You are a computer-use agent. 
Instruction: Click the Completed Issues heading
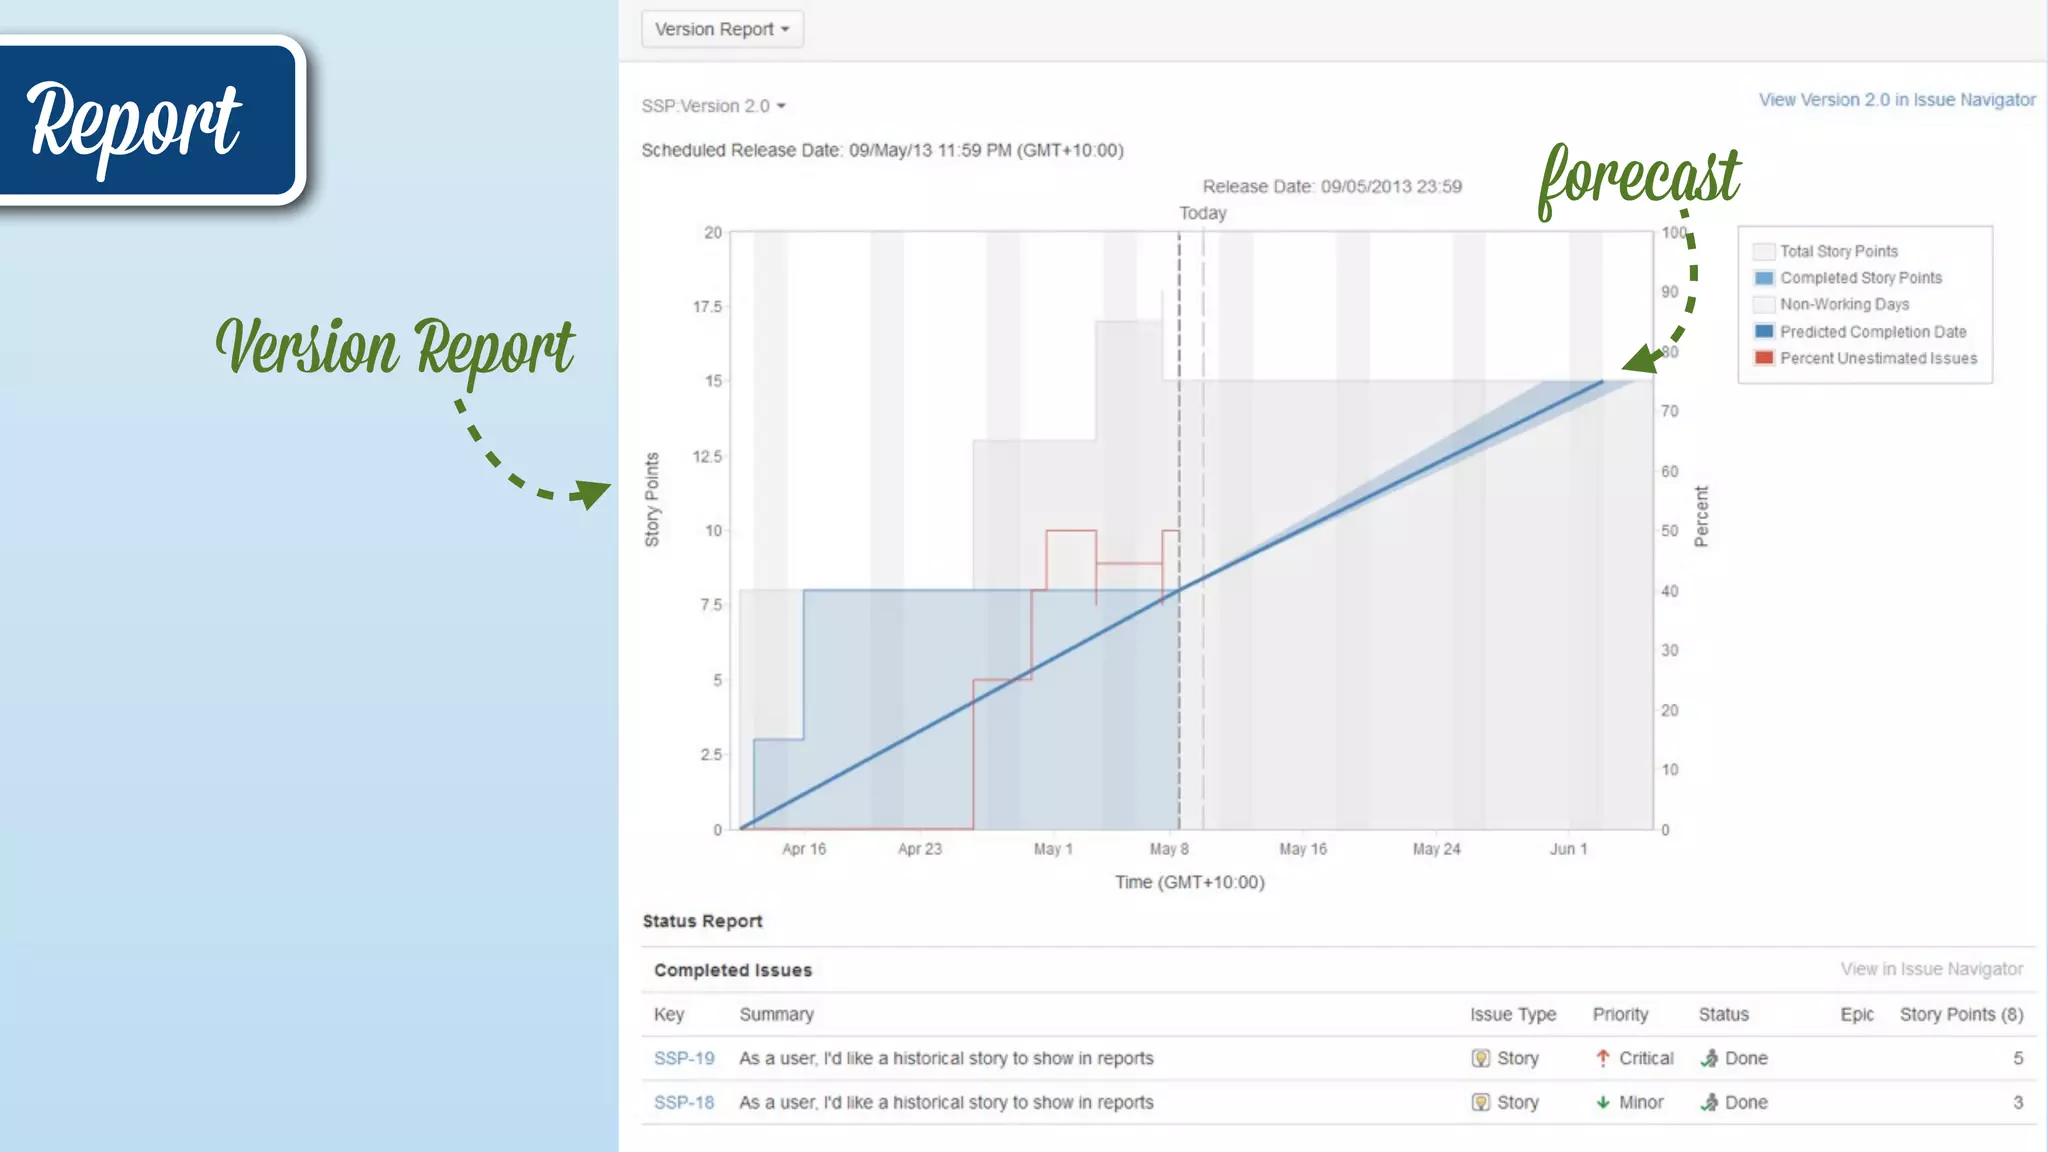coord(733,970)
